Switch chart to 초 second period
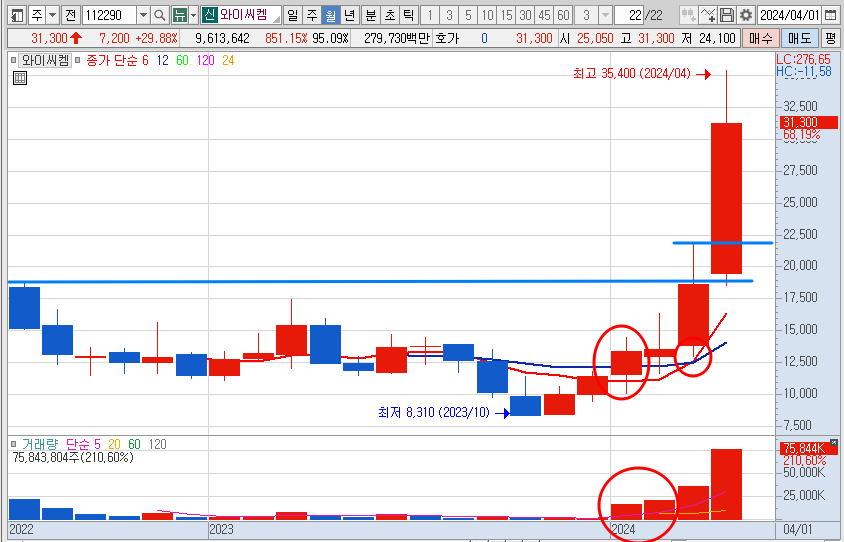Viewport: 844px width, 542px height. [390, 15]
